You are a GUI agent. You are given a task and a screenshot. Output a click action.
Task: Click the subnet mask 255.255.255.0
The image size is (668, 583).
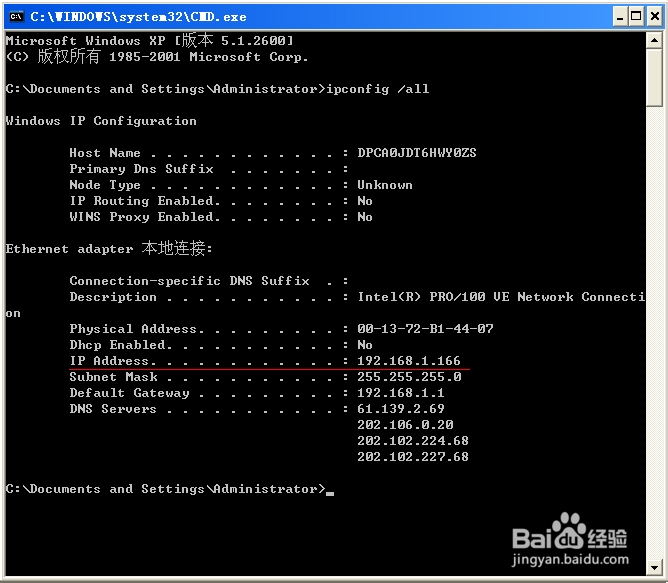pos(409,377)
